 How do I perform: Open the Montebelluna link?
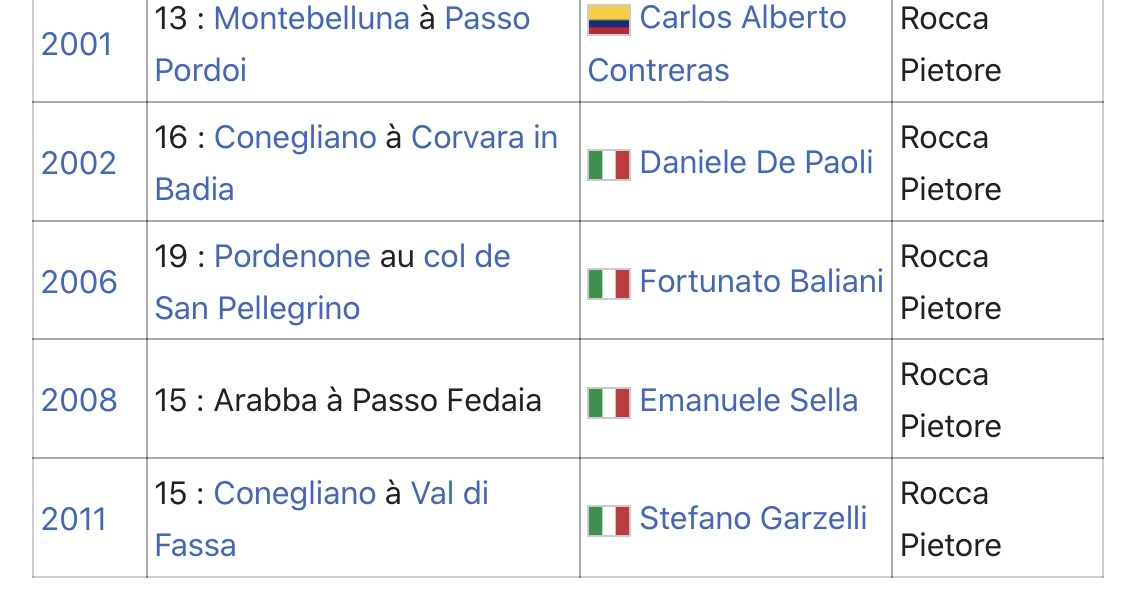pos(312,19)
